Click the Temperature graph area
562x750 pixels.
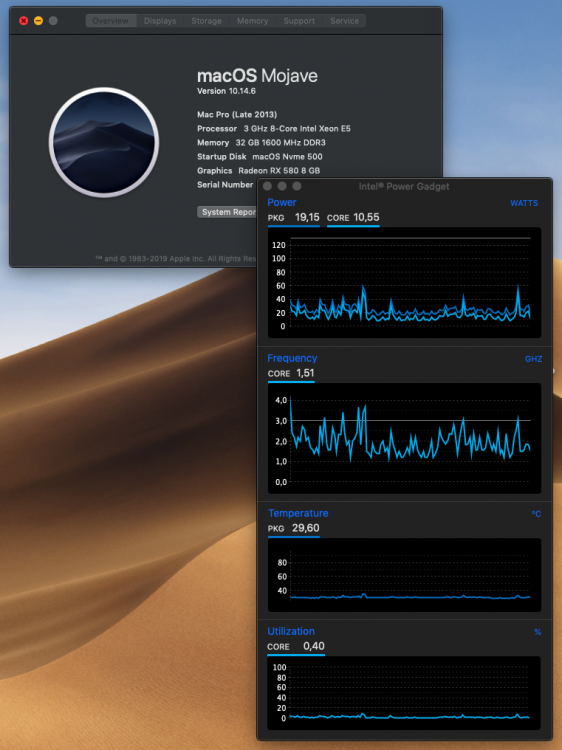405,575
